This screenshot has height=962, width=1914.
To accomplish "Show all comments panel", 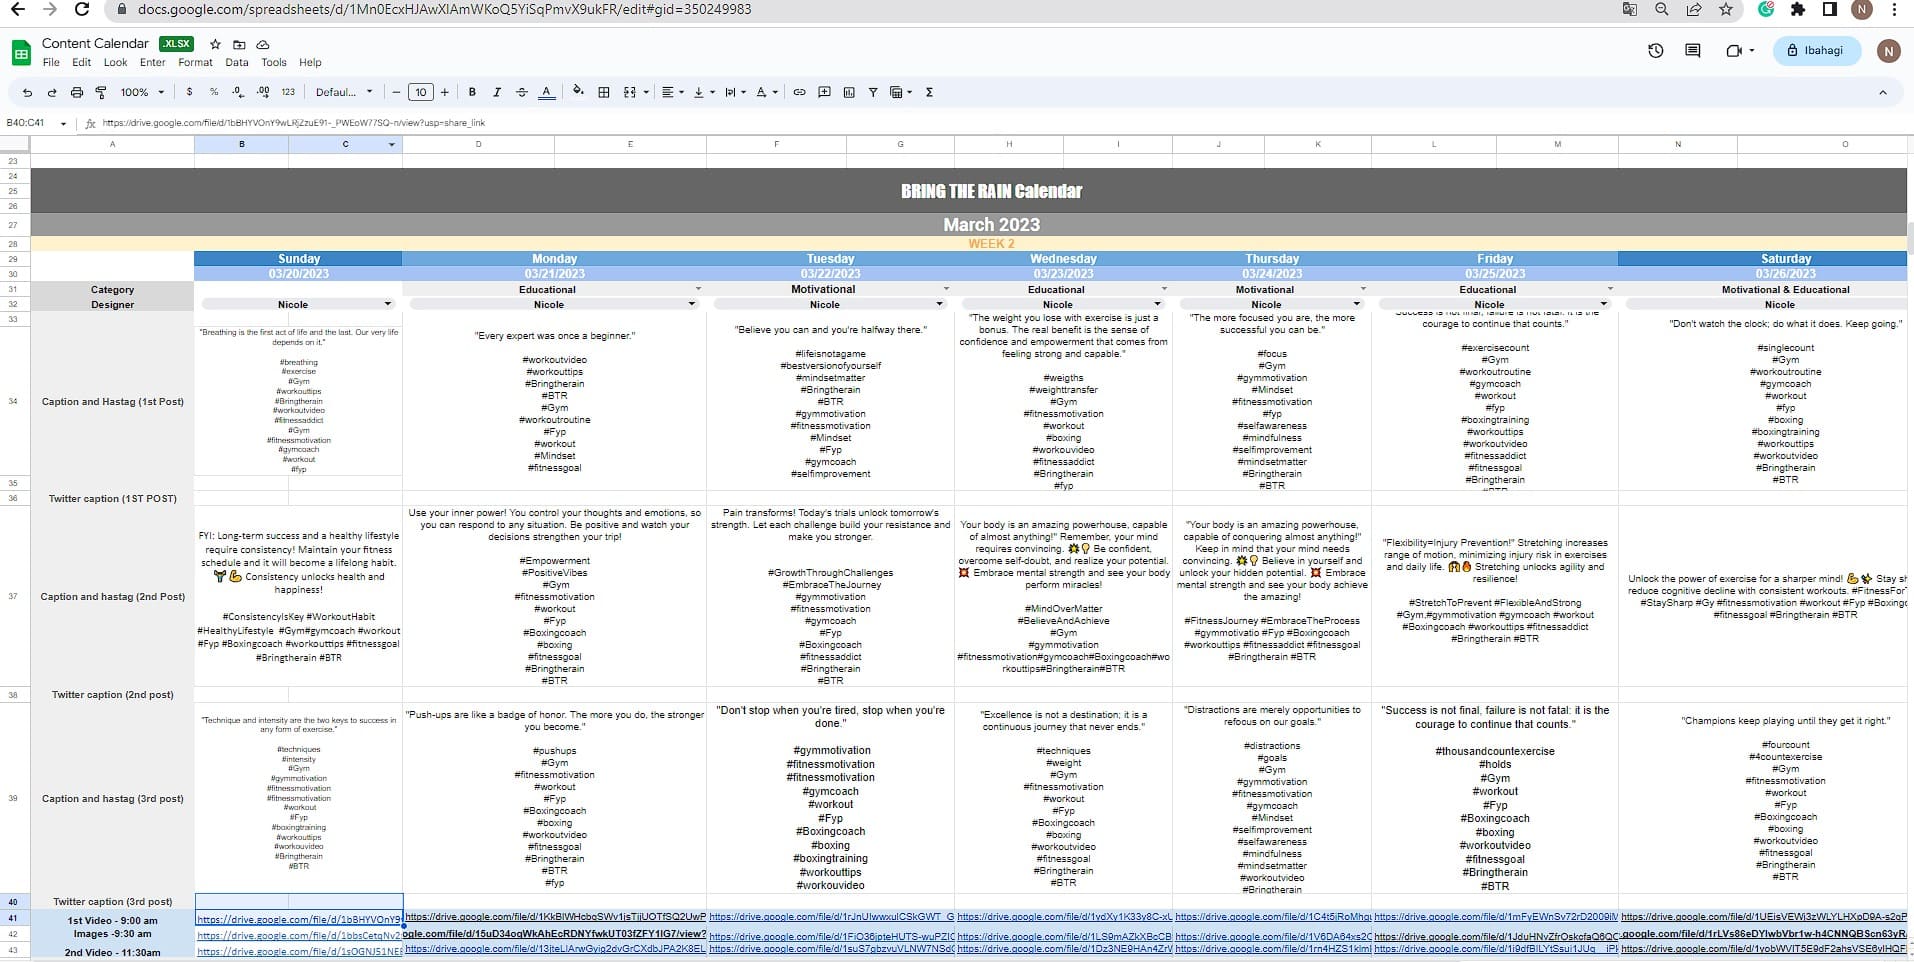I will (x=1693, y=50).
